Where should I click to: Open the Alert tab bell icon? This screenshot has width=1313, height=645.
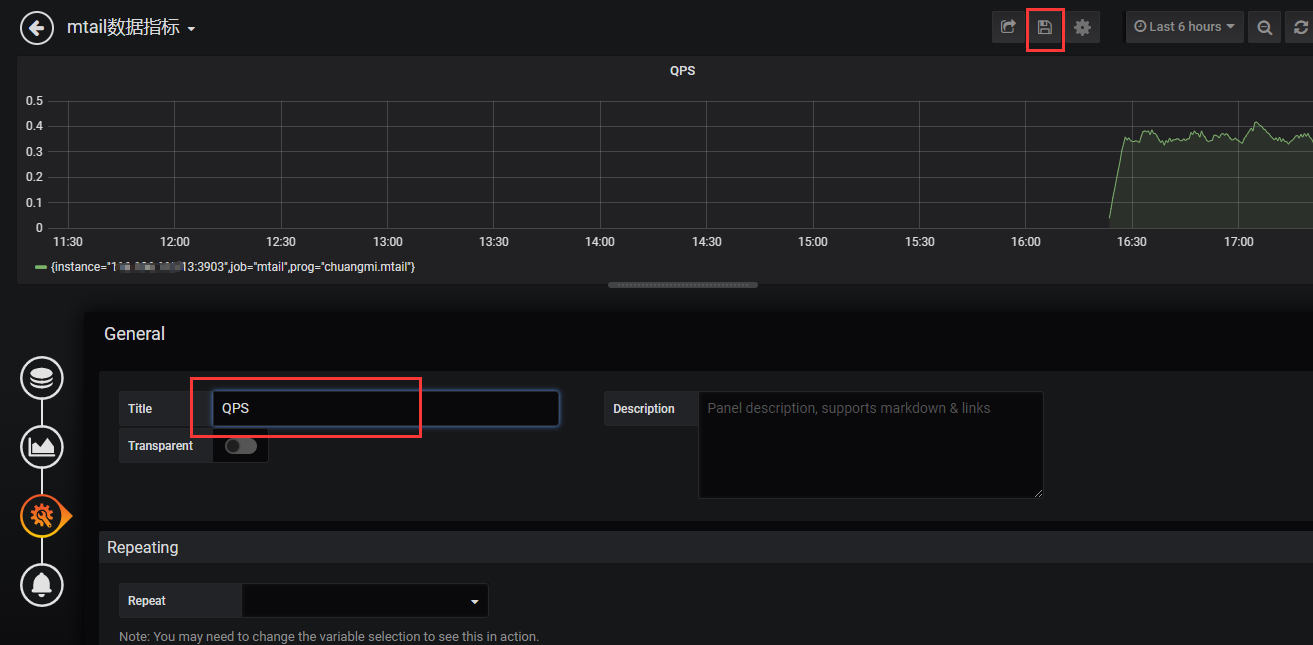[42, 584]
